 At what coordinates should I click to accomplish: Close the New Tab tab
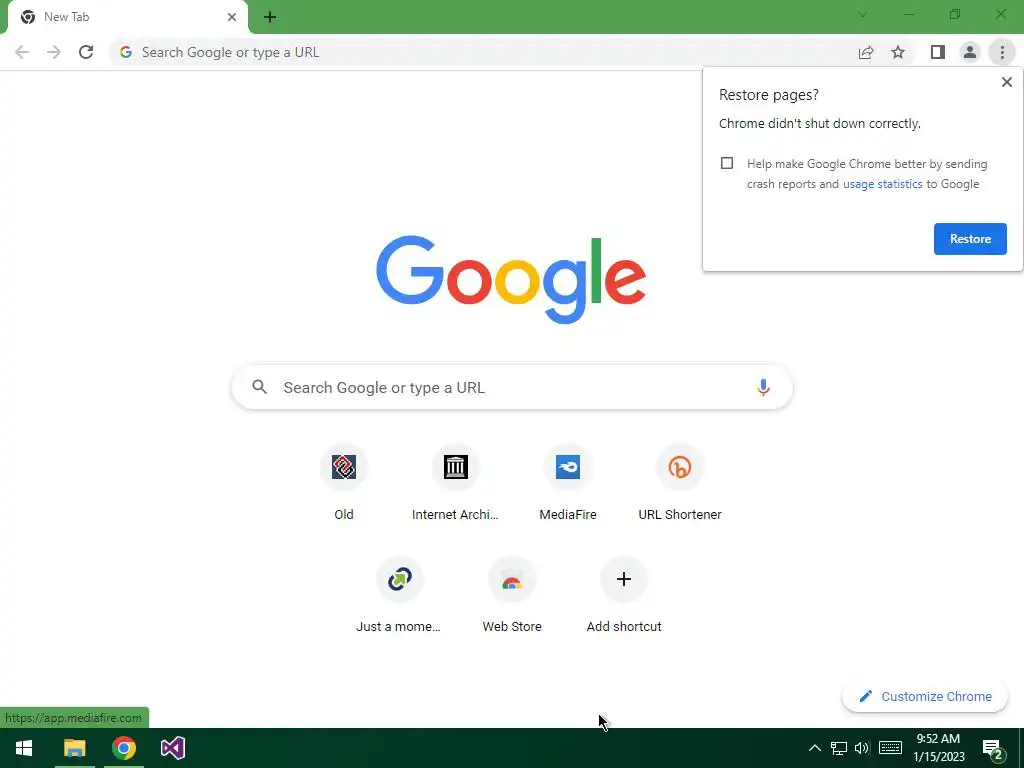point(232,17)
